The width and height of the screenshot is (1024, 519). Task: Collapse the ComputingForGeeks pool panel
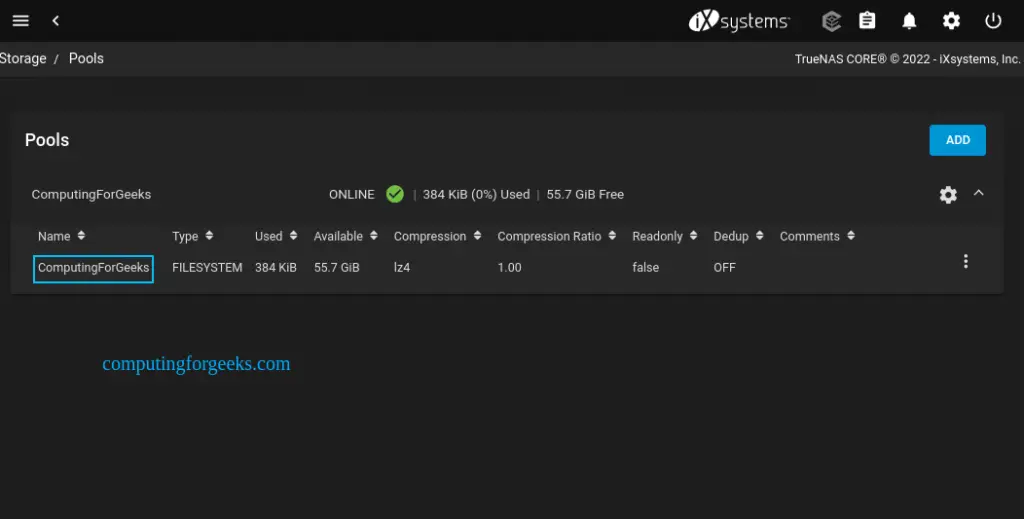(978, 193)
